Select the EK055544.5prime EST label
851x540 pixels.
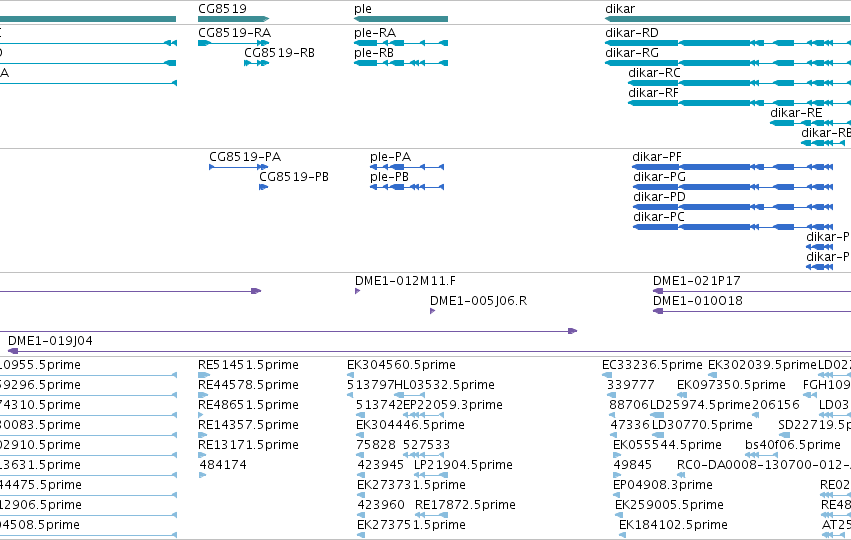pyautogui.click(x=667, y=446)
